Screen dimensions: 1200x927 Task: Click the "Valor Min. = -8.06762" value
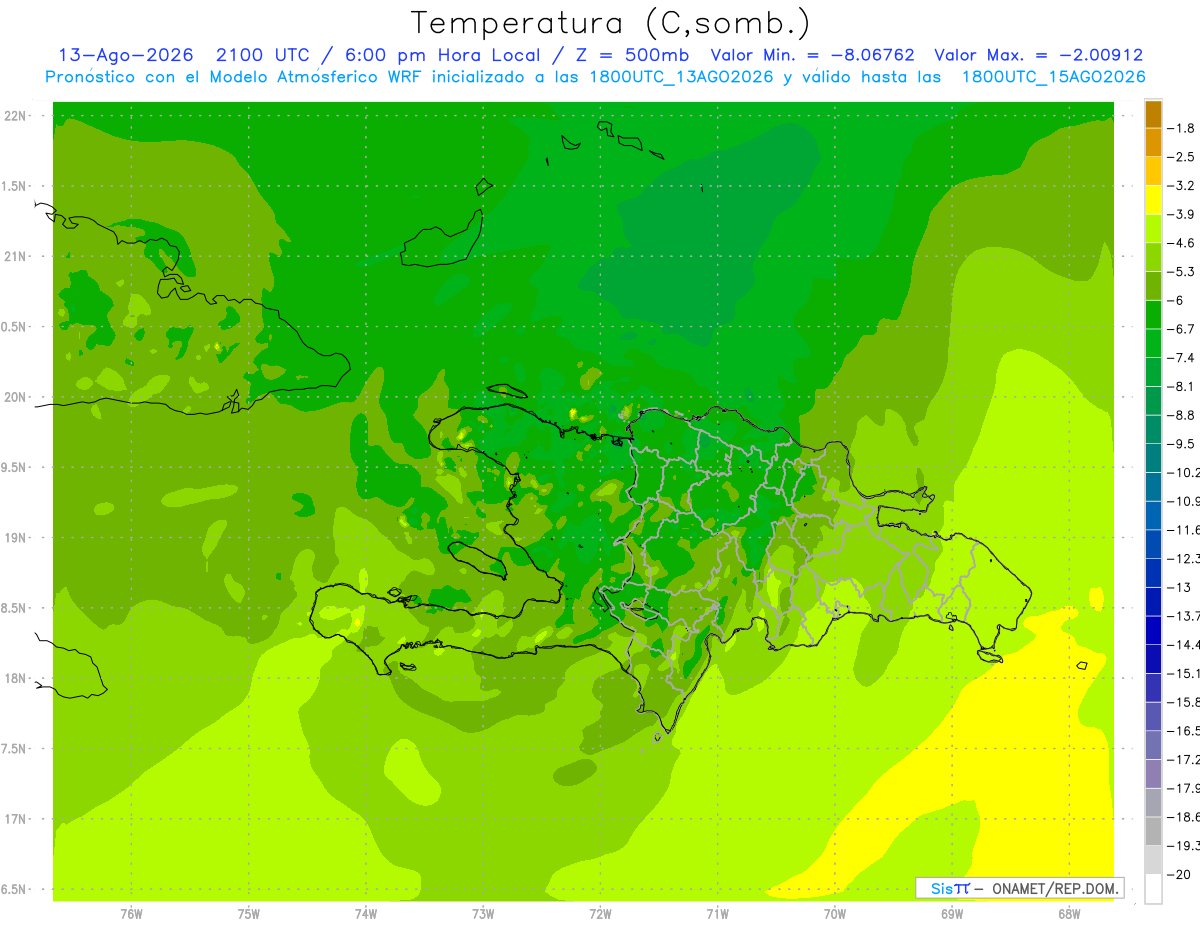click(x=814, y=55)
